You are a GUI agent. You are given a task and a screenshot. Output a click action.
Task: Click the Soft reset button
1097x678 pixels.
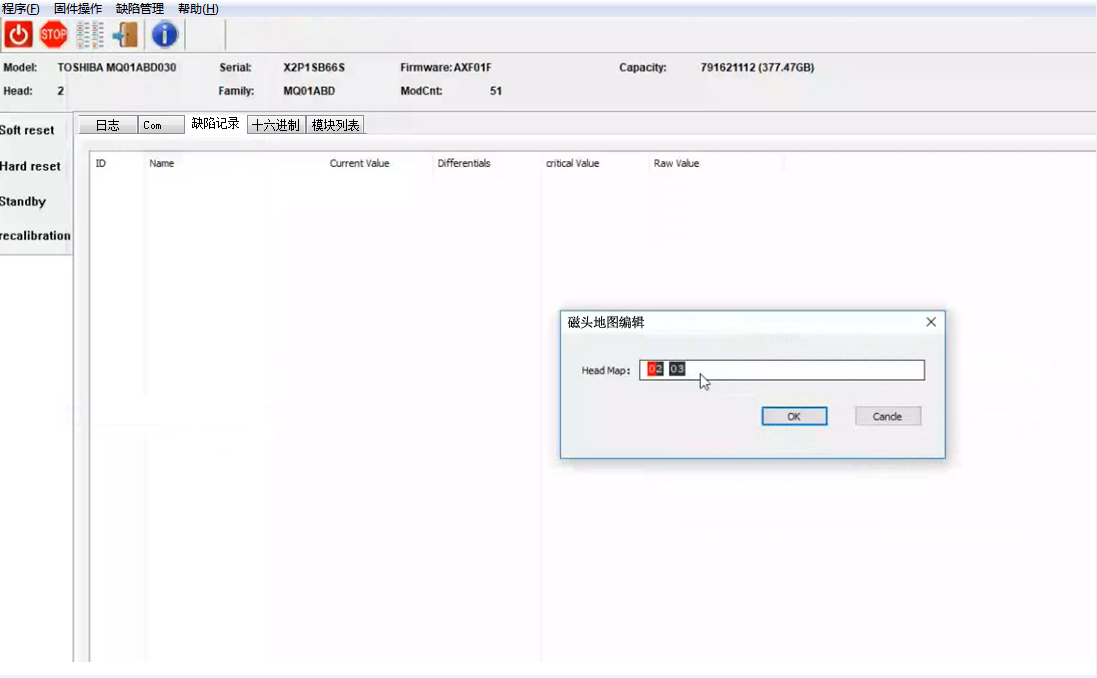27,130
